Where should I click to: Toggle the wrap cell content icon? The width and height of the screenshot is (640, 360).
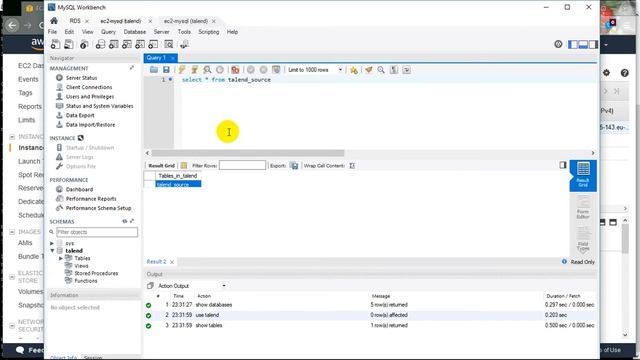352,165
